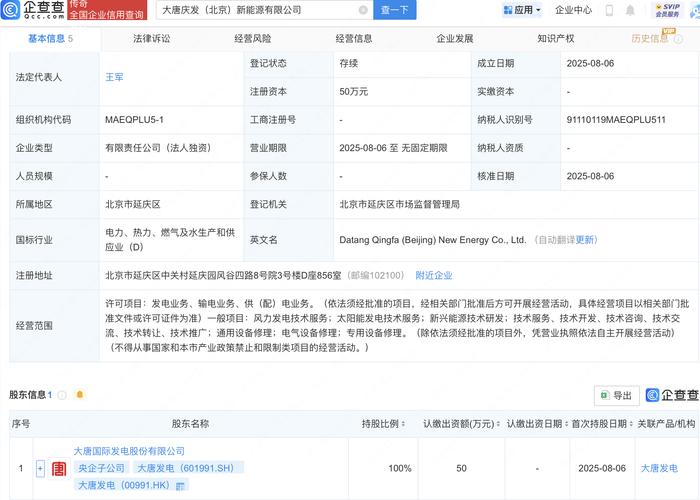Open 企业中心 in the header
This screenshot has width=700, height=500.
click(x=573, y=10)
